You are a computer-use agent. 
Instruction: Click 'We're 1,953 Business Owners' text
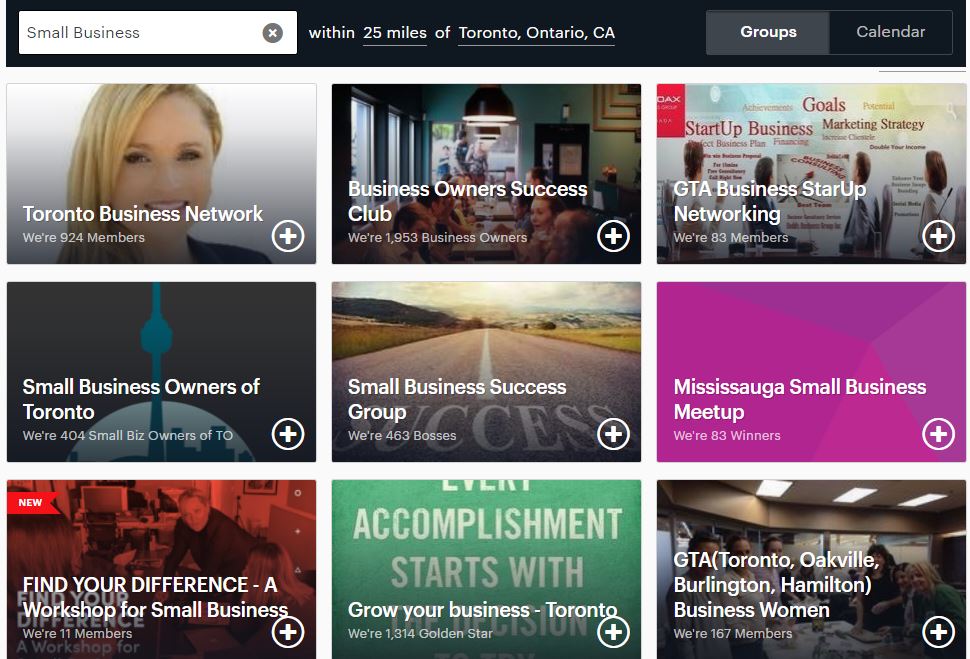point(437,238)
